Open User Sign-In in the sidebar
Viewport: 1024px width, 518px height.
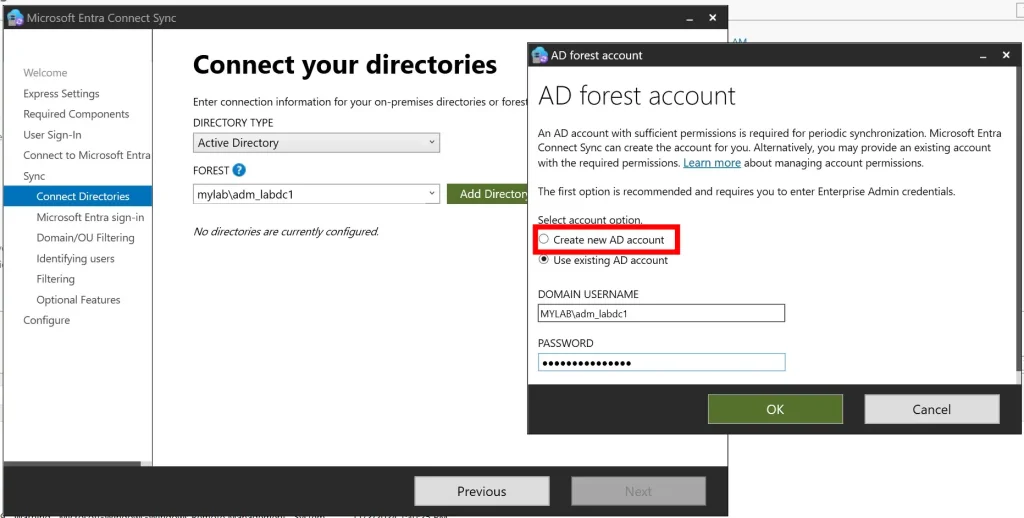click(52, 135)
